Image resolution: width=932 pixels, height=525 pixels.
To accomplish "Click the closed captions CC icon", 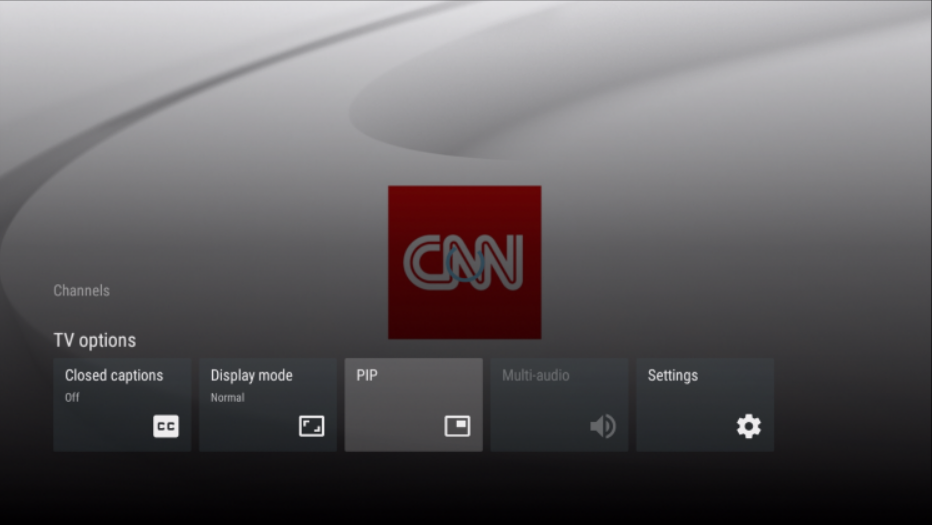I will point(166,426).
